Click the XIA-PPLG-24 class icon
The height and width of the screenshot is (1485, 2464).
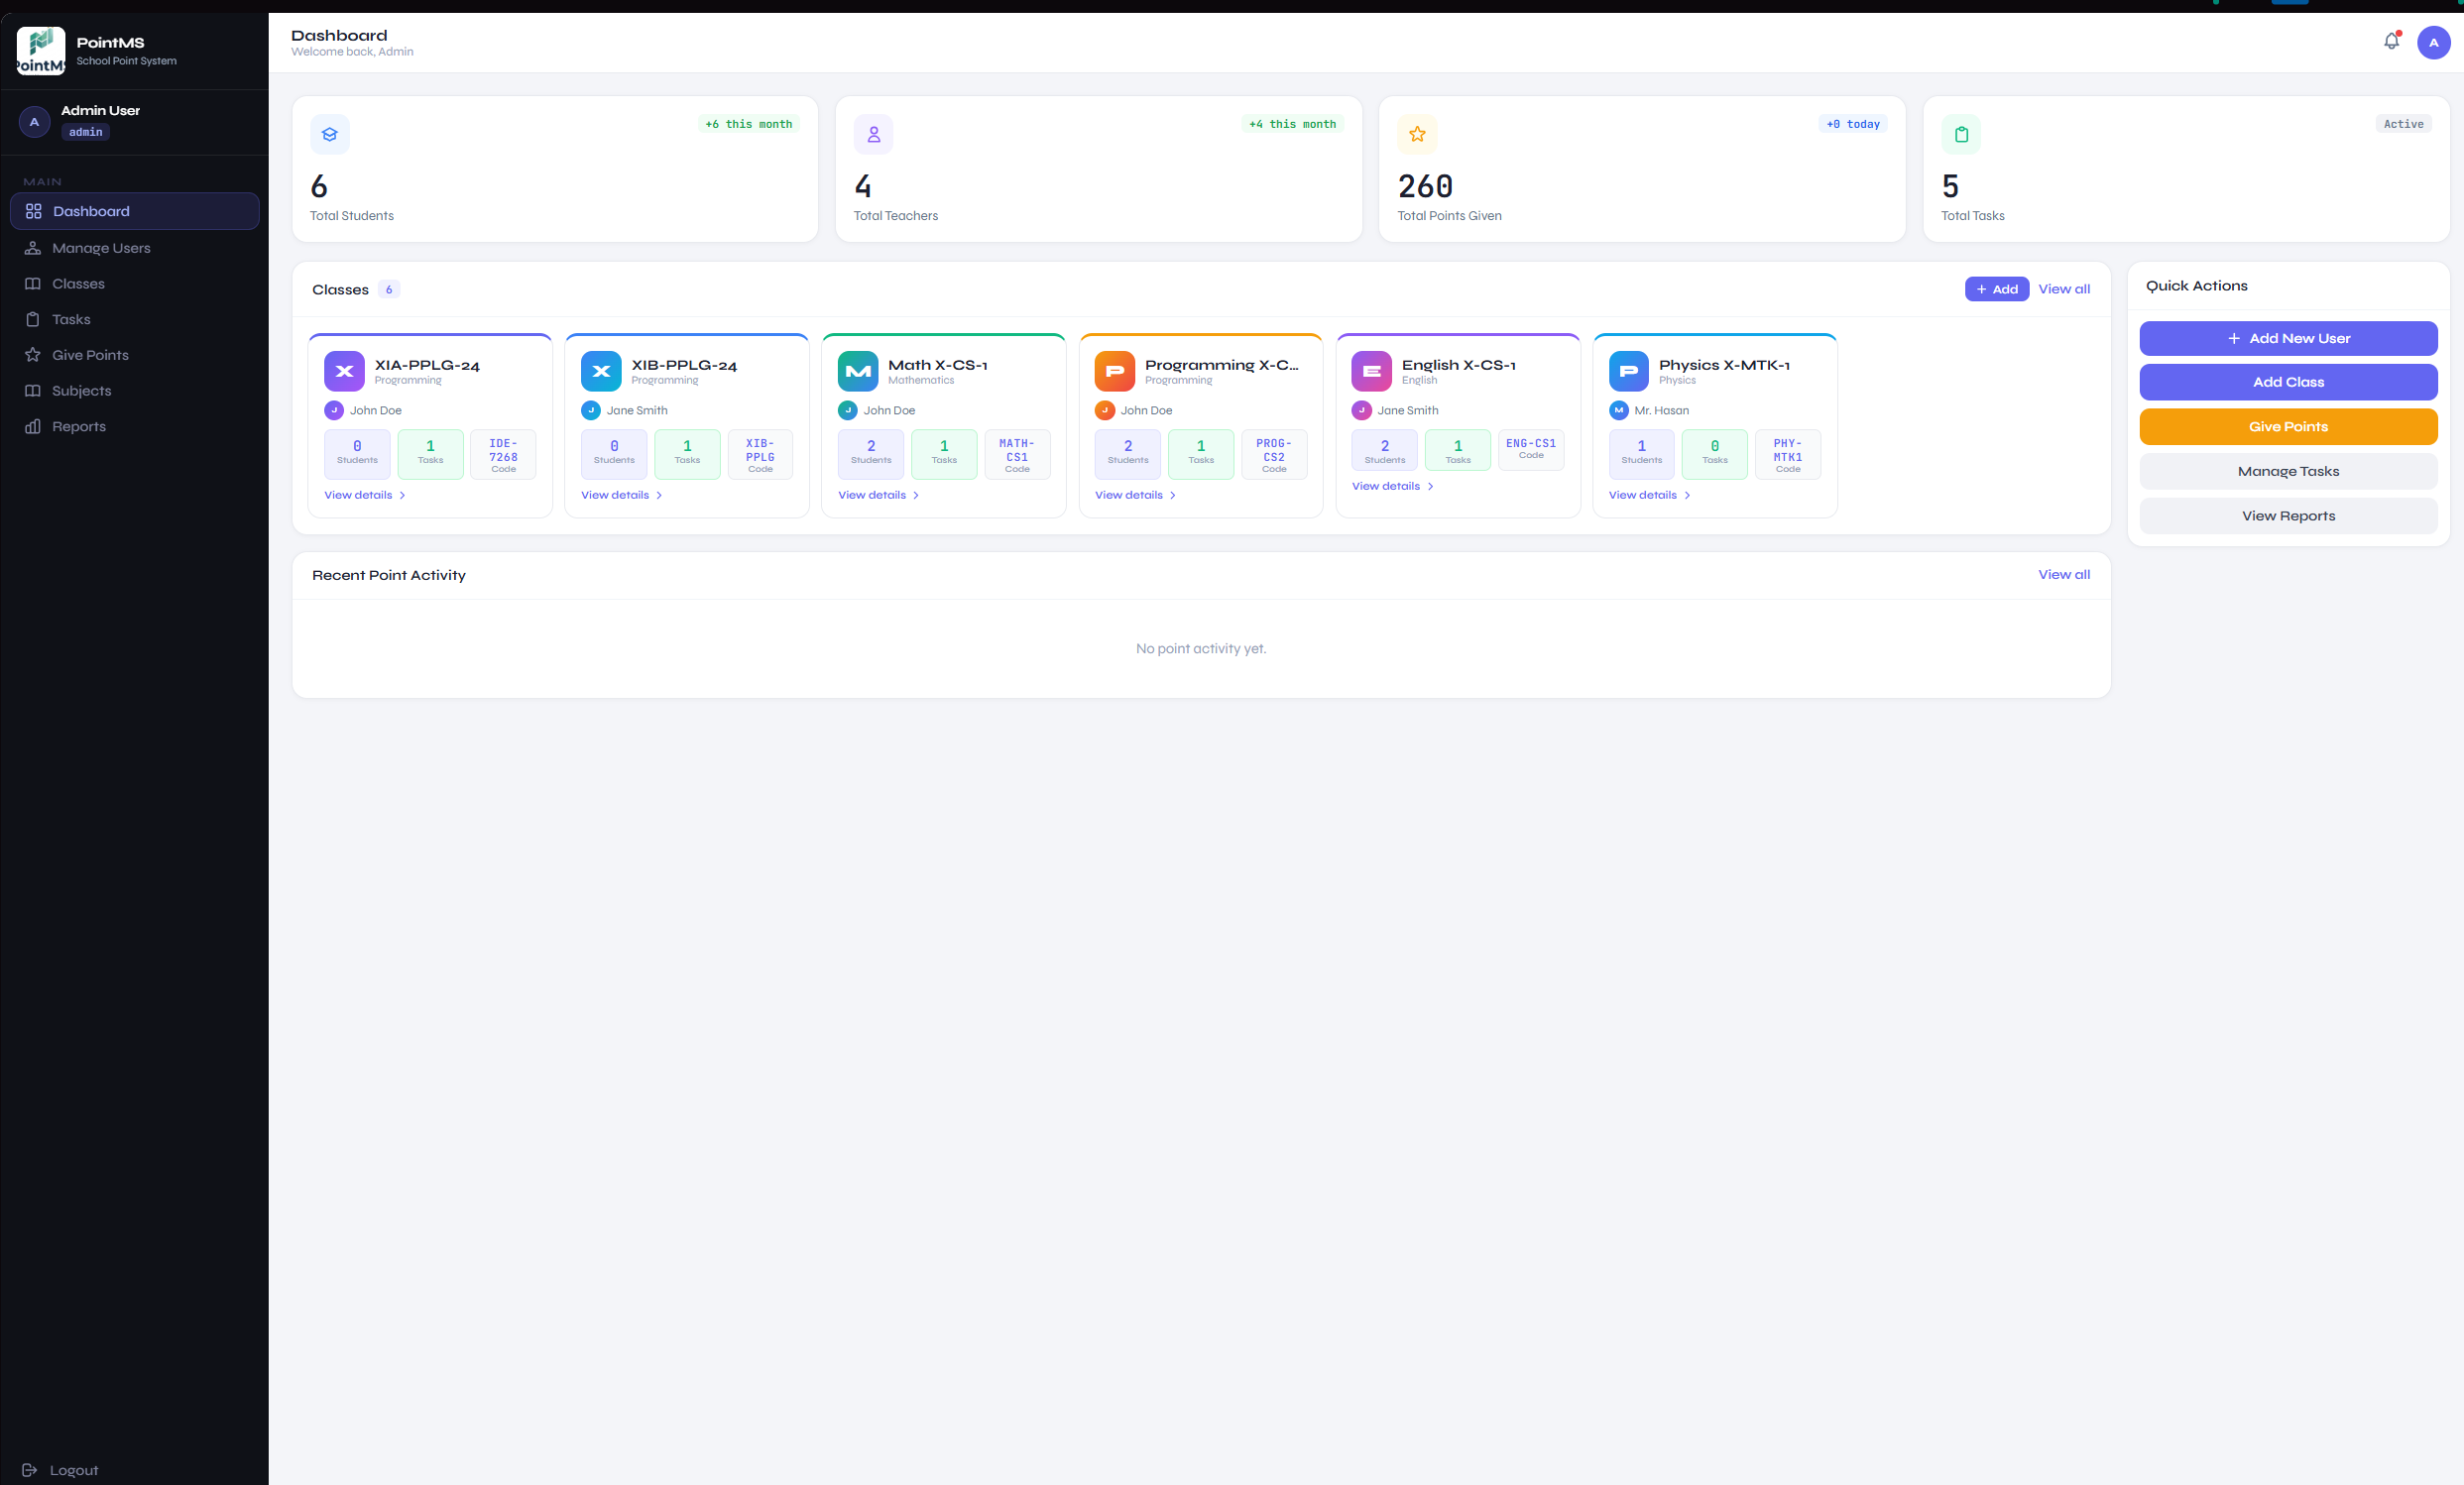coord(344,371)
